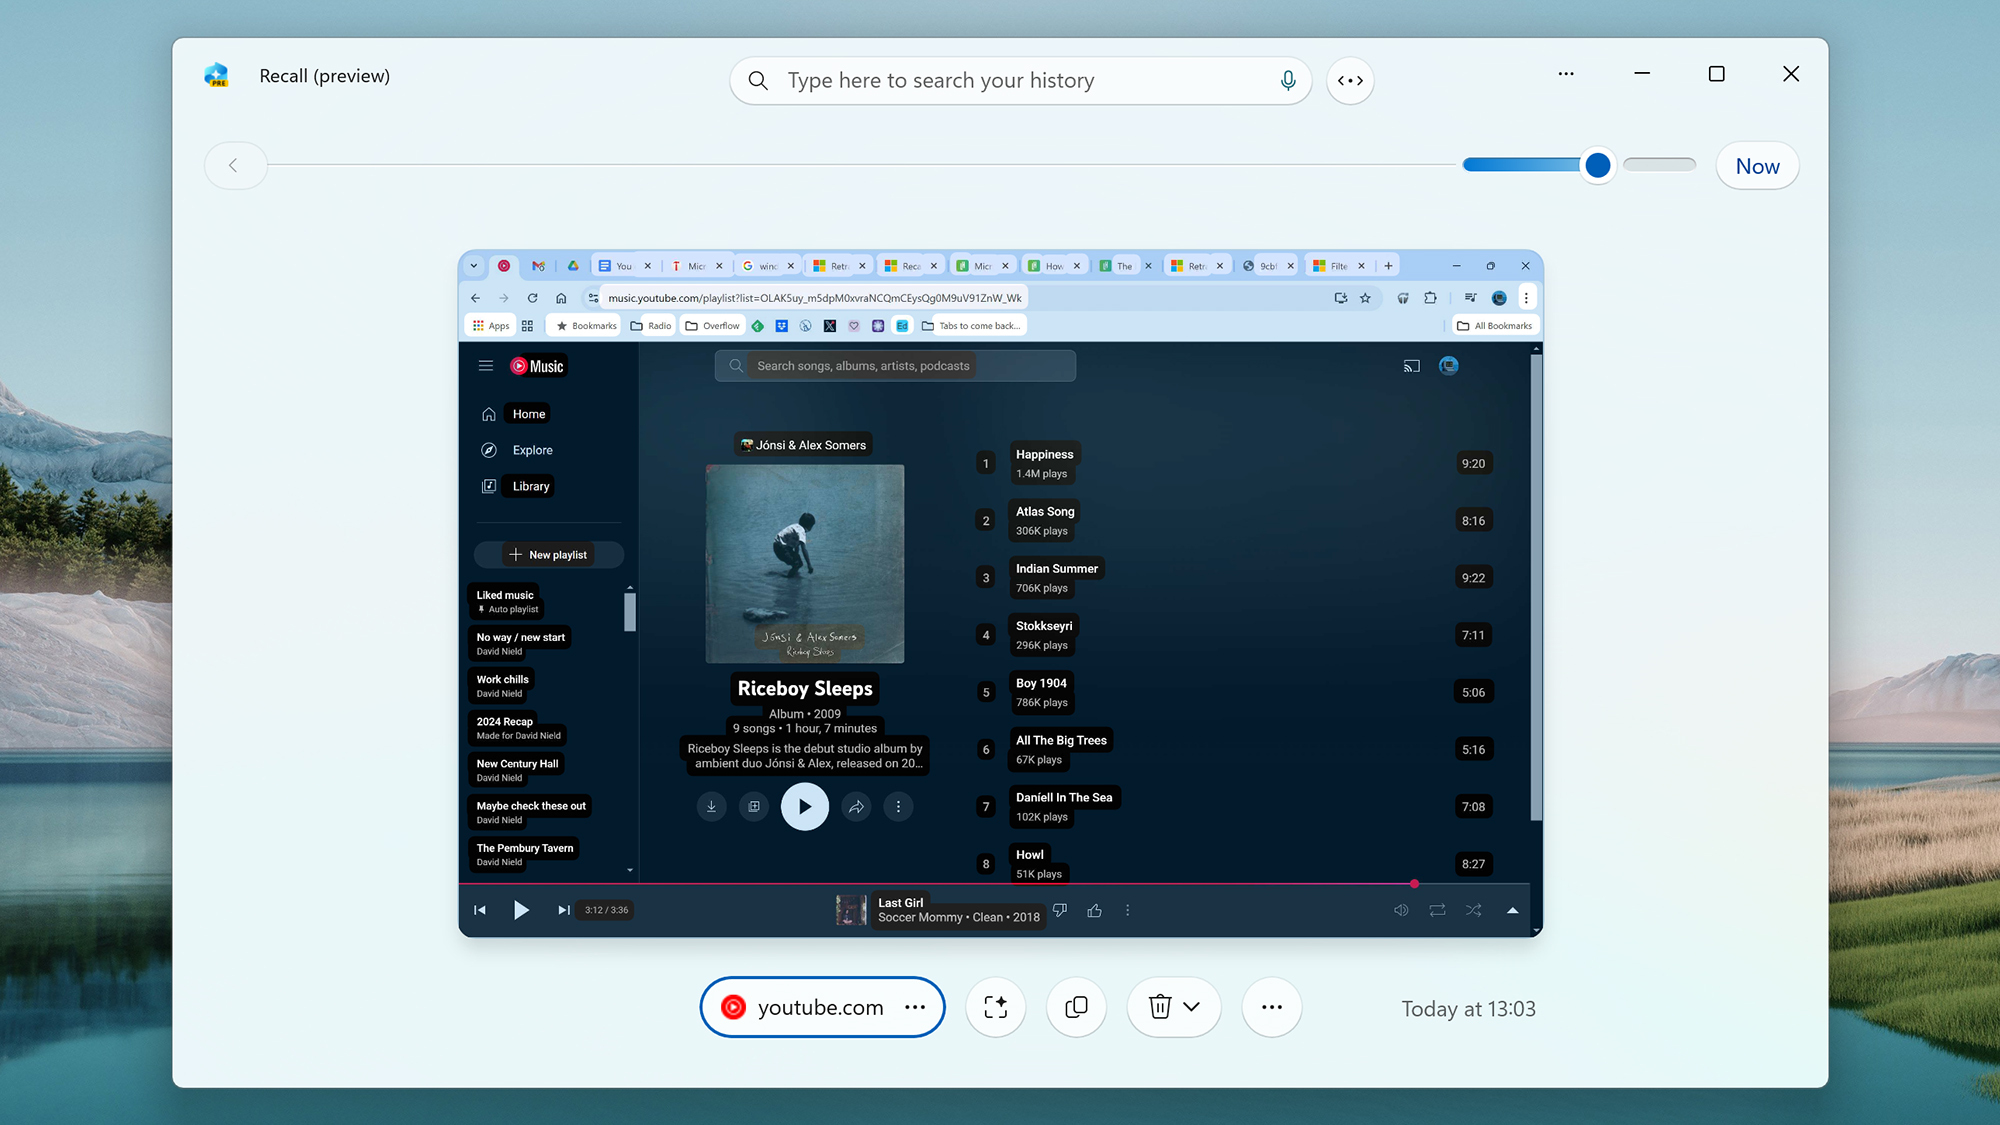Open the youtube.com button's three-dot menu
This screenshot has height=1125, width=2000.
pyautogui.click(x=915, y=1007)
